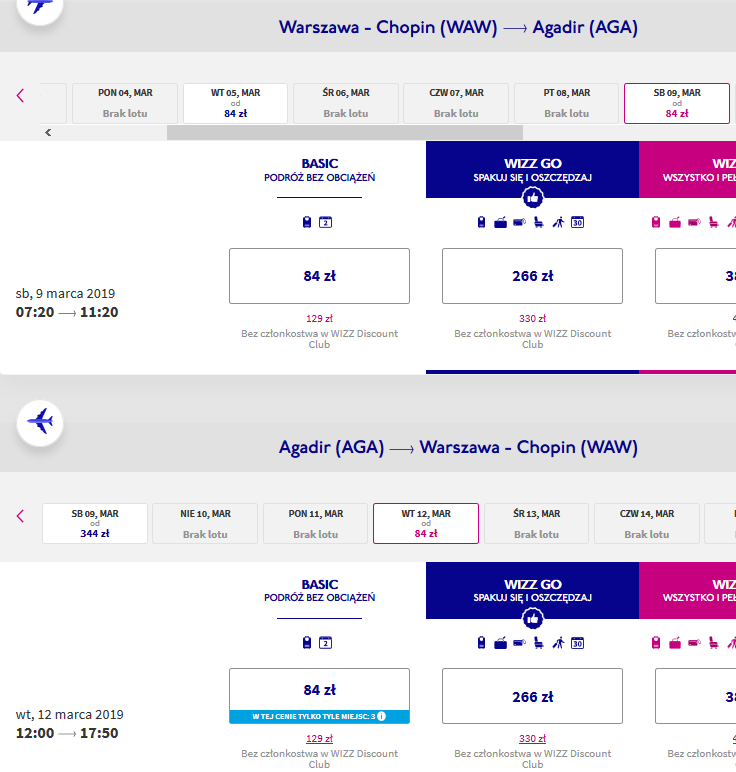Click outbound BASIC fare header
Screen dimensions: 736x772
320,170
